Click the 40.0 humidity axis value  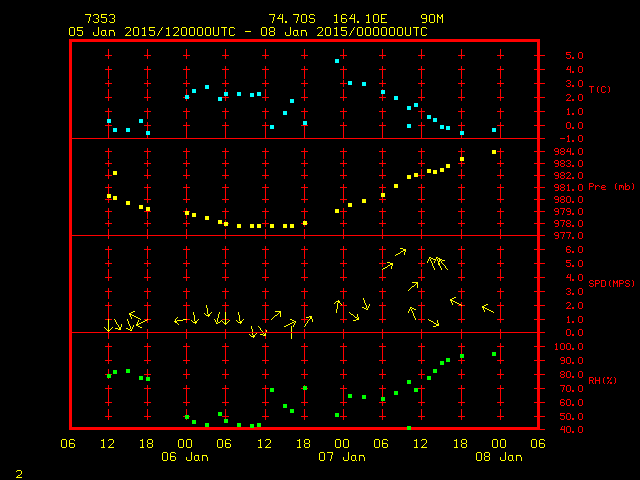pyautogui.click(x=571, y=430)
